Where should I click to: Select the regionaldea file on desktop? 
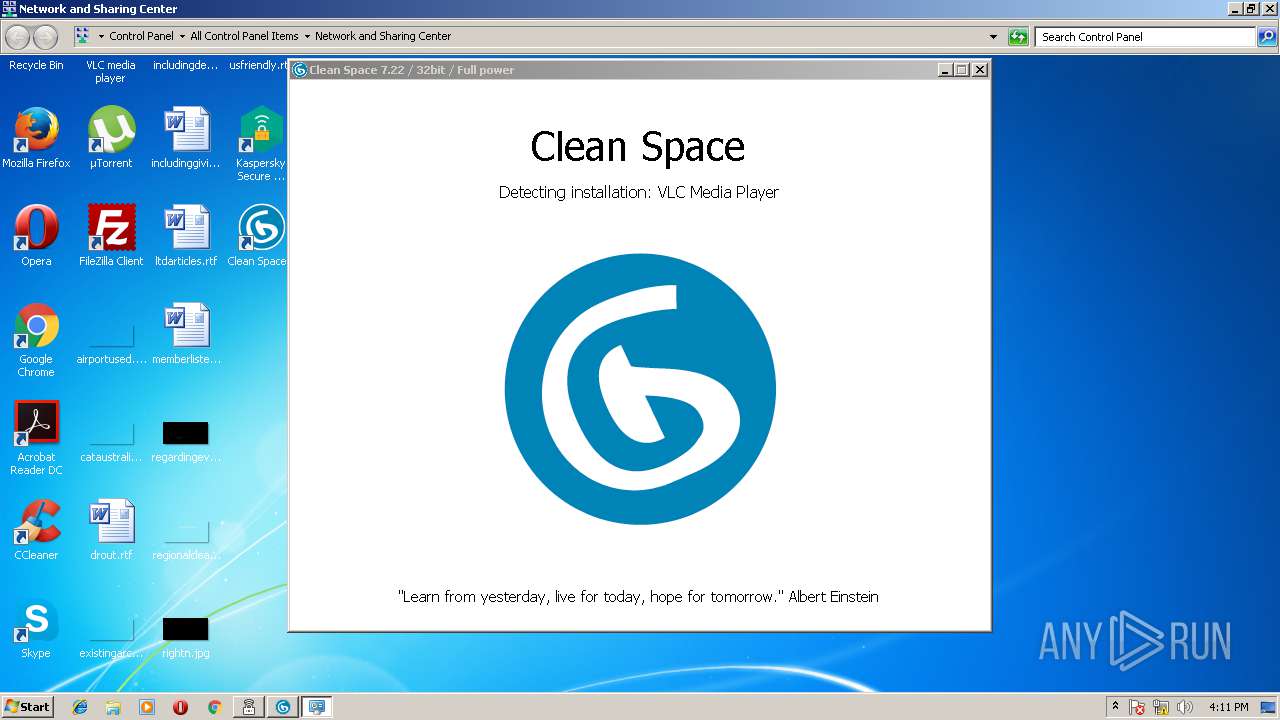186,539
